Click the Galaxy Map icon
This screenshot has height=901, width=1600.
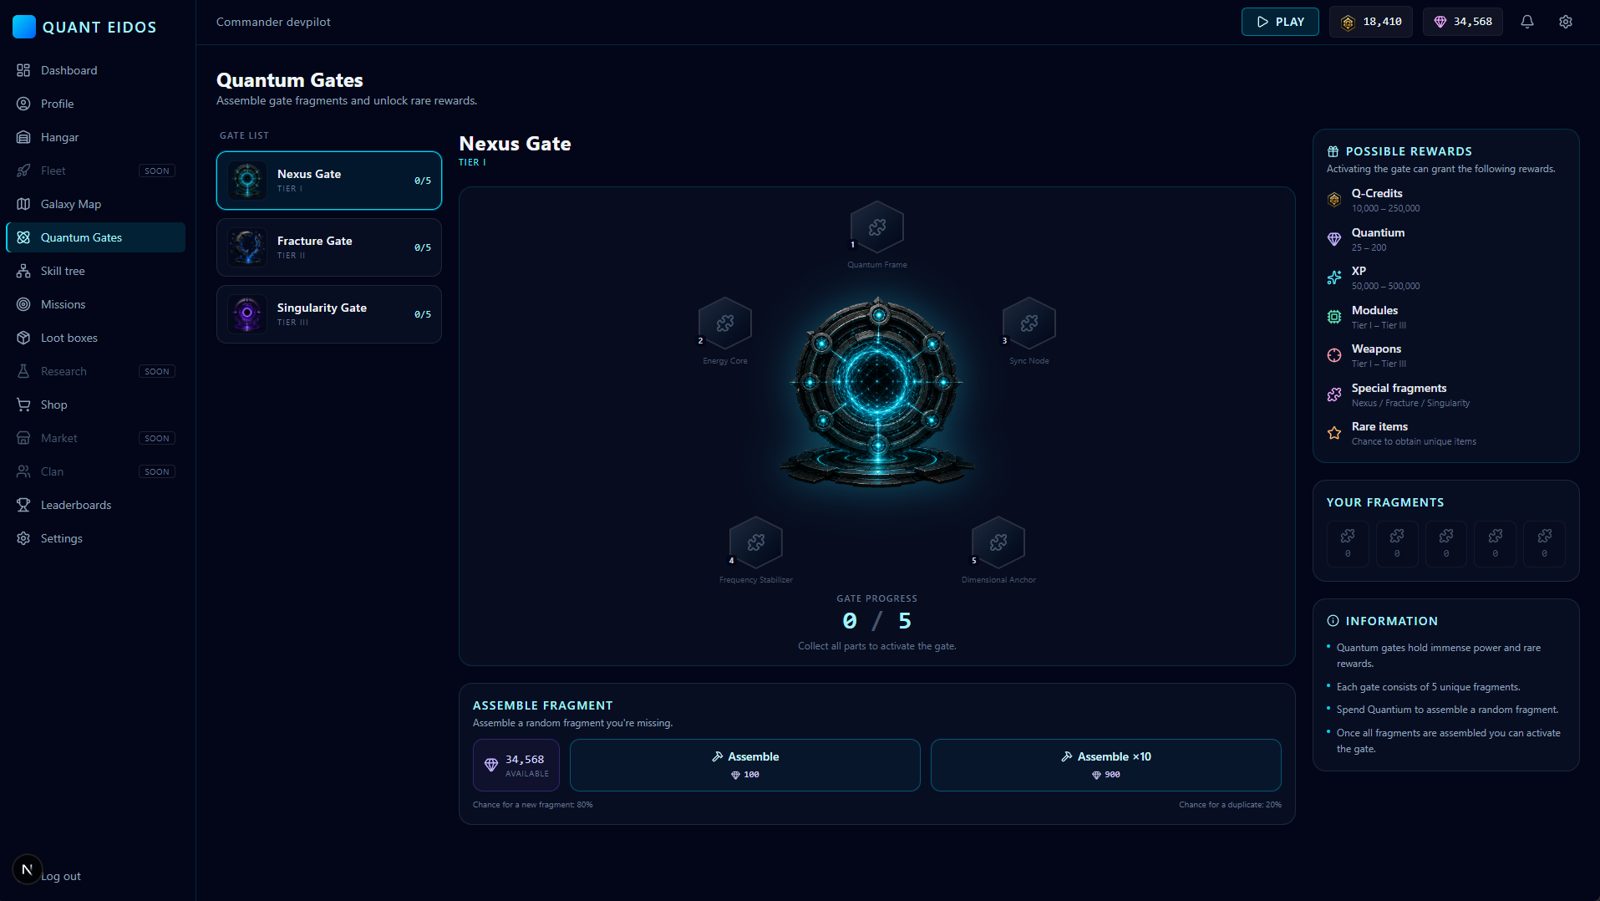(24, 204)
